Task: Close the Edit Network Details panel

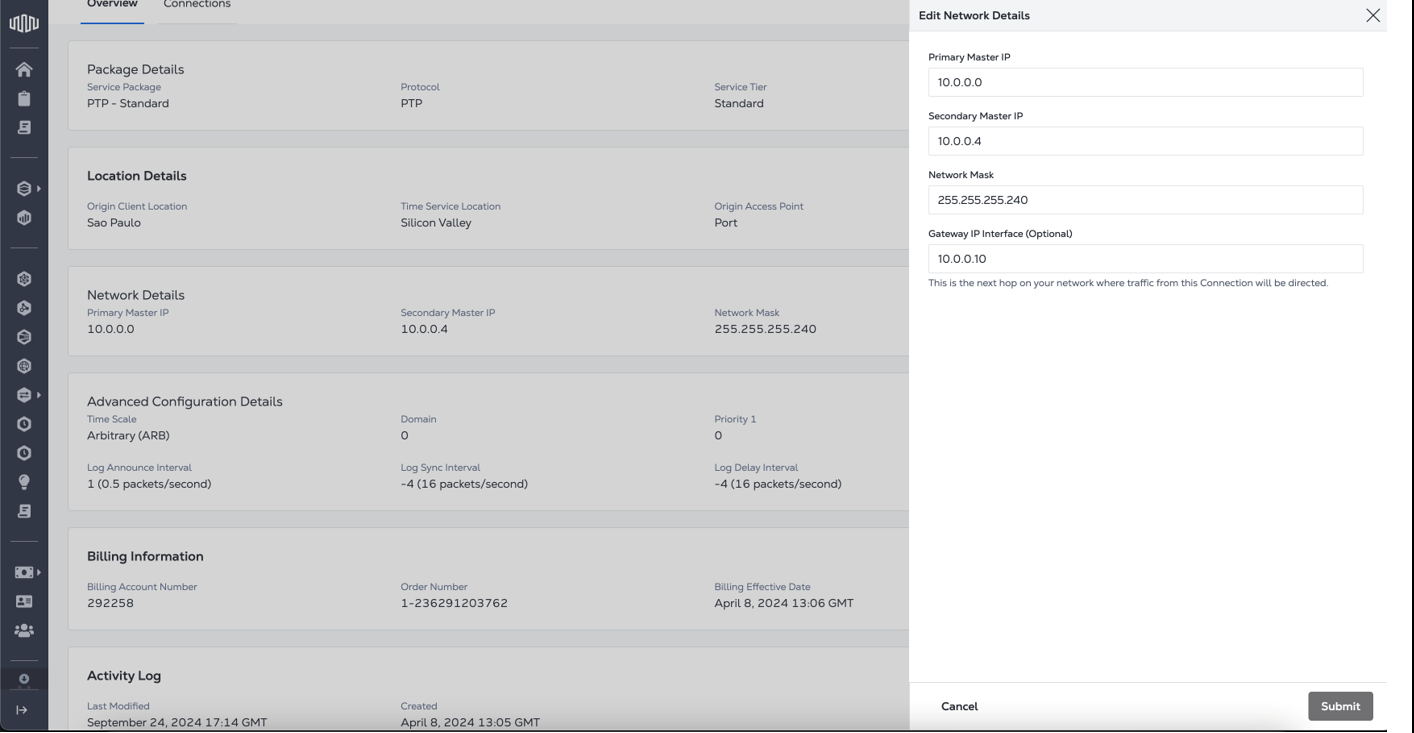Action: point(1372,15)
